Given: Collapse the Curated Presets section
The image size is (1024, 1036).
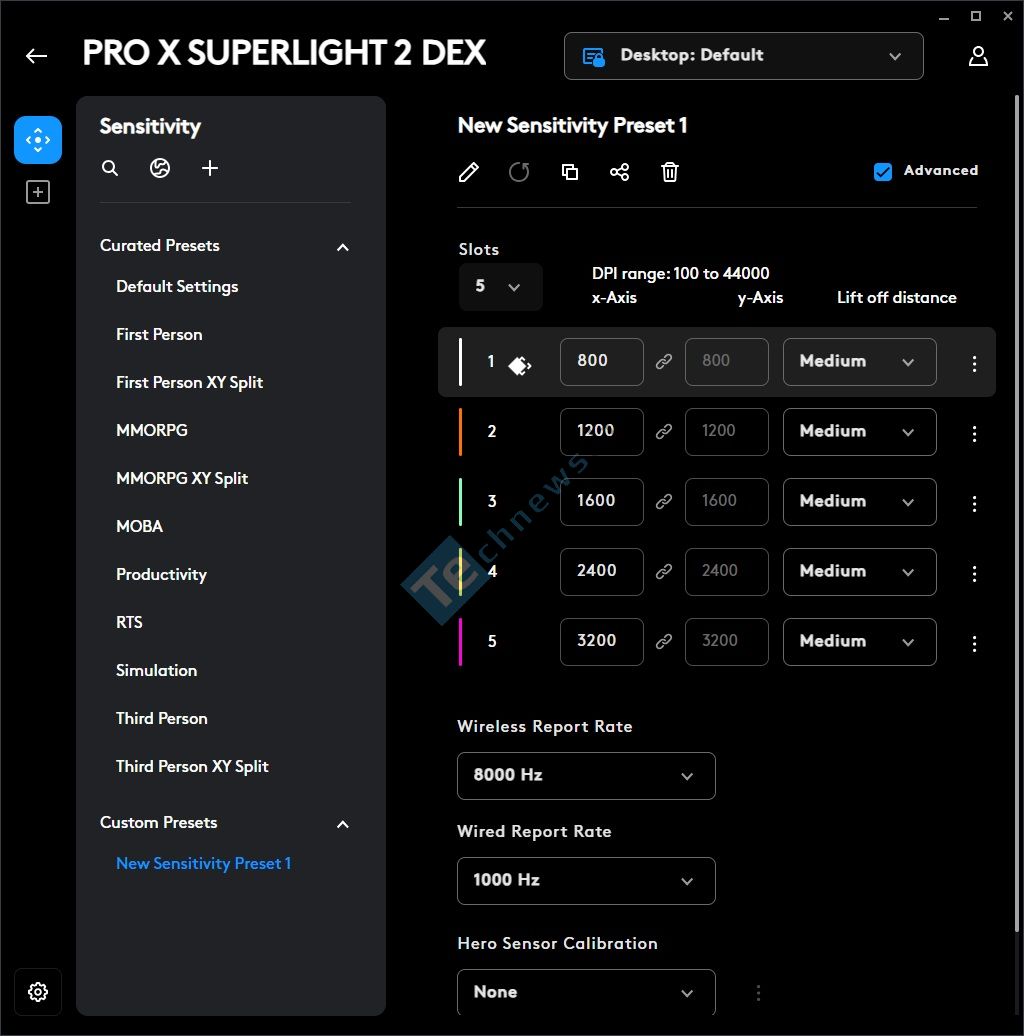Looking at the screenshot, I should coord(343,247).
